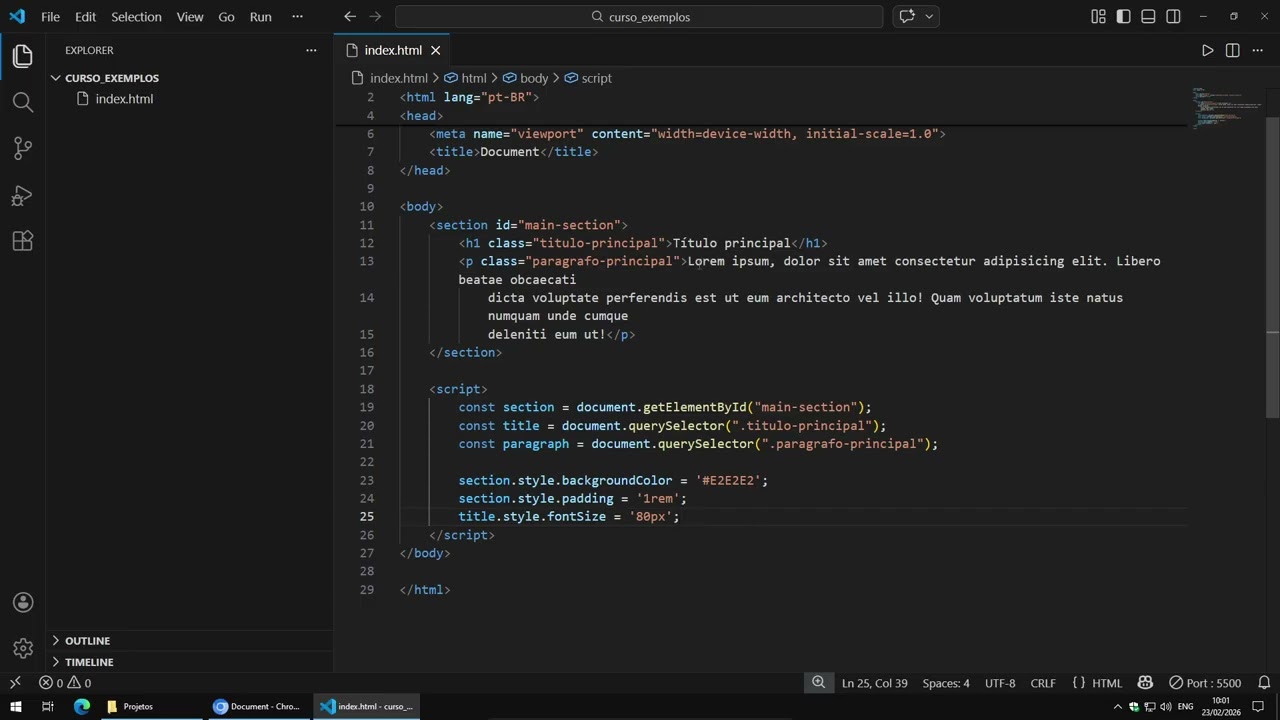1280x720 pixels.
Task: Toggle the Primary Side Bar
Action: [1123, 16]
